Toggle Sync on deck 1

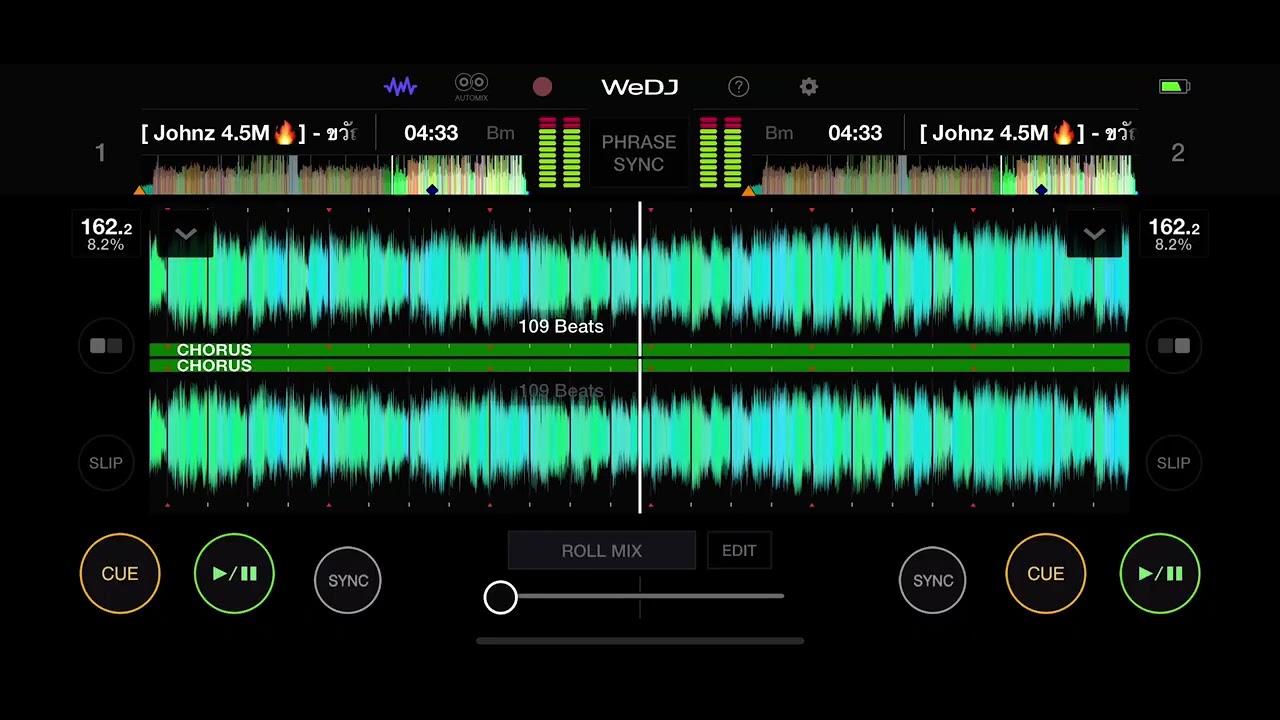tap(348, 580)
